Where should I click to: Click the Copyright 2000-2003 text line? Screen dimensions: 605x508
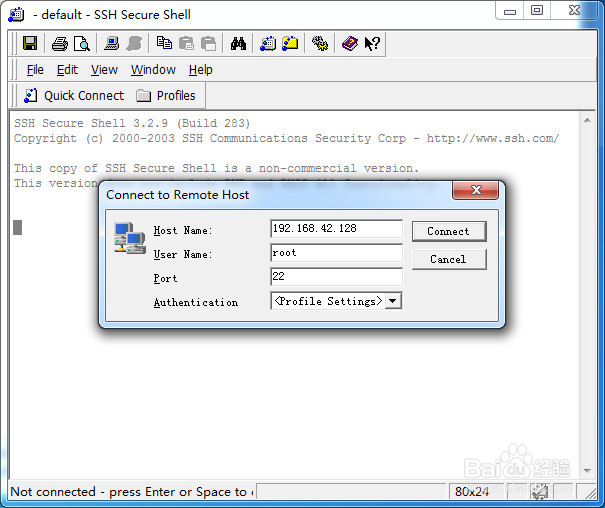[x=287, y=138]
